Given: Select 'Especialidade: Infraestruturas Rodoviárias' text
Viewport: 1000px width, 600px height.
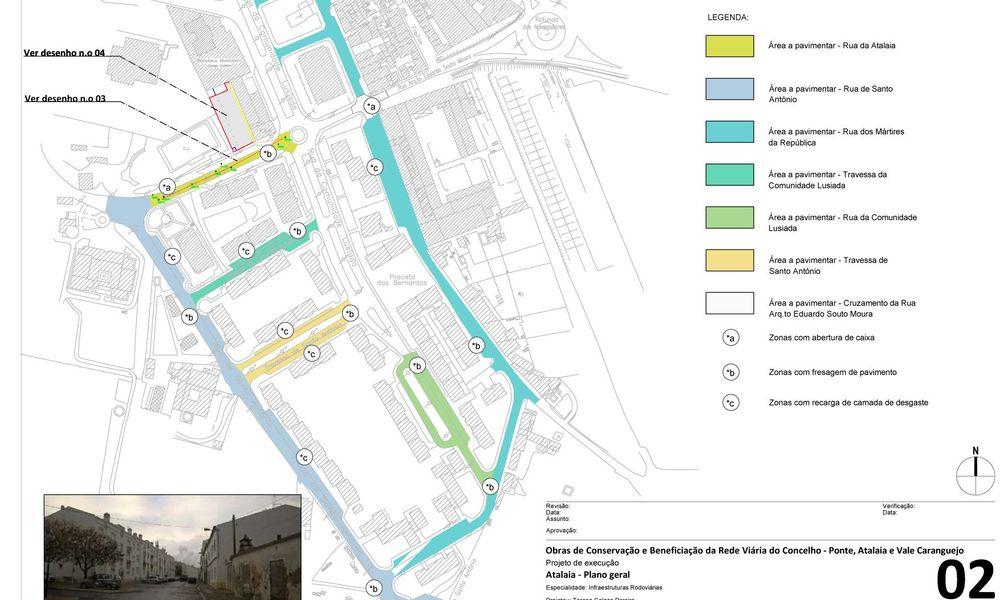Looking at the screenshot, I should pos(603,588).
